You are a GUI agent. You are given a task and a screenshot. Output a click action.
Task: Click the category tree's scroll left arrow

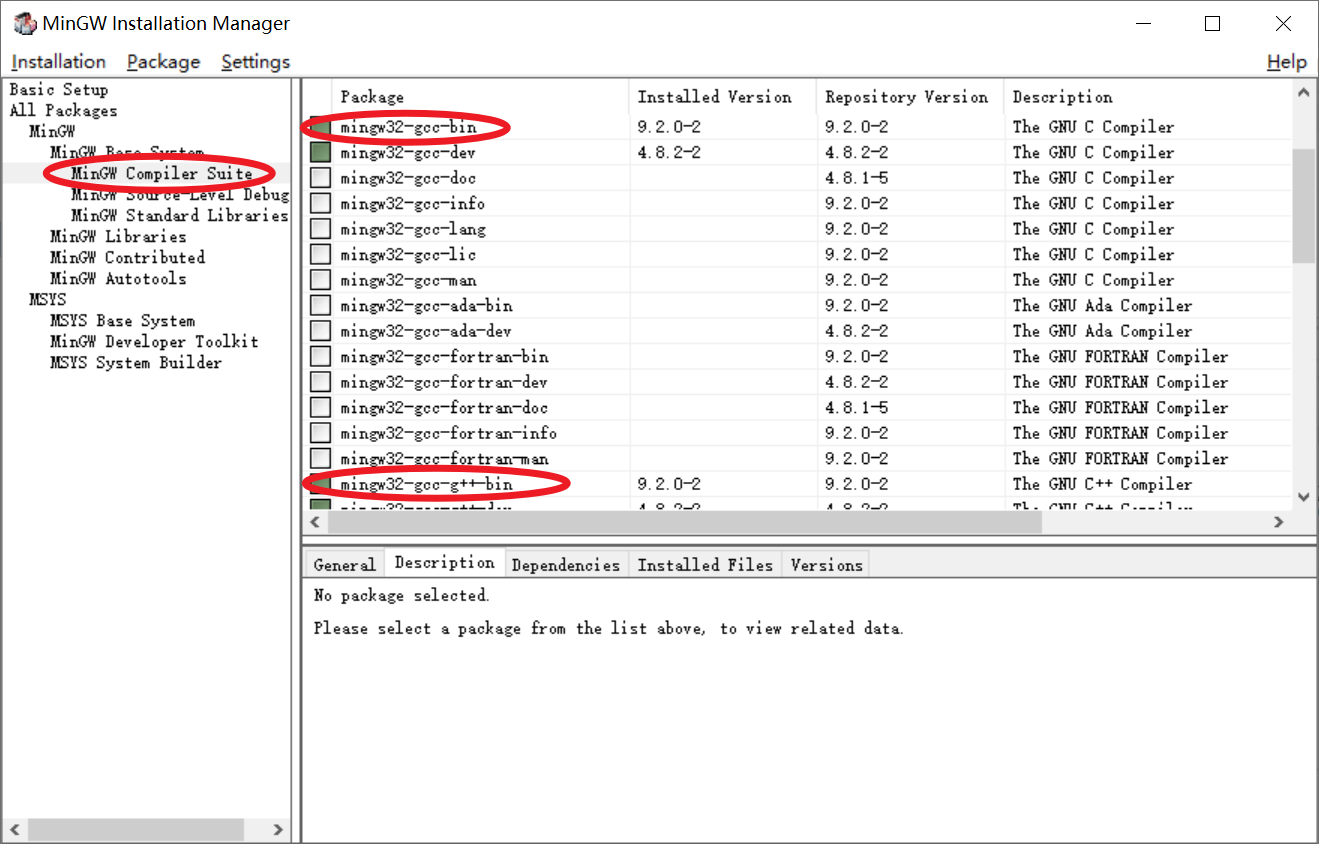click(x=15, y=830)
